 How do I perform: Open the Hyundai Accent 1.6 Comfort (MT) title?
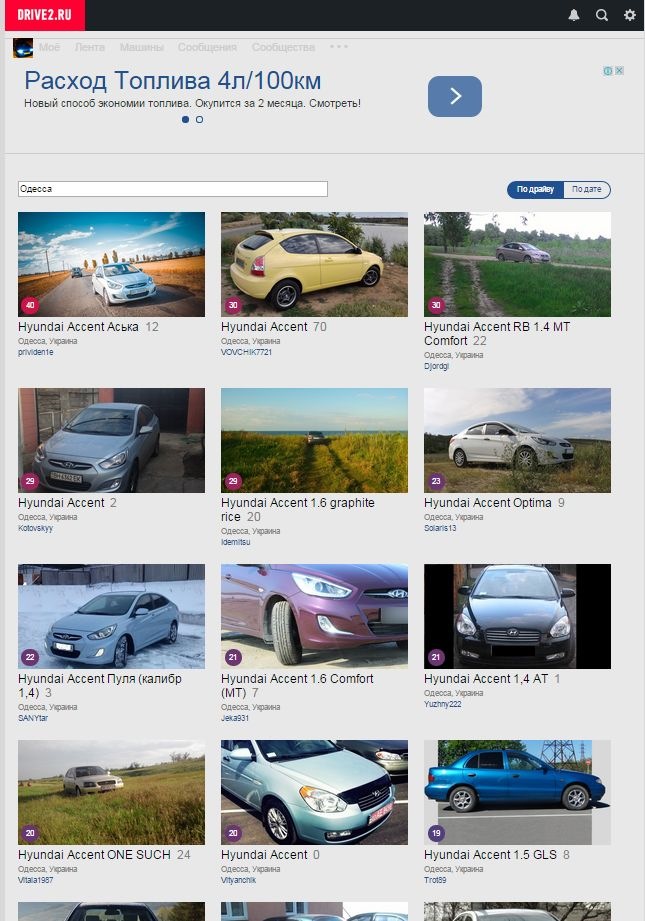pyautogui.click(x=297, y=685)
